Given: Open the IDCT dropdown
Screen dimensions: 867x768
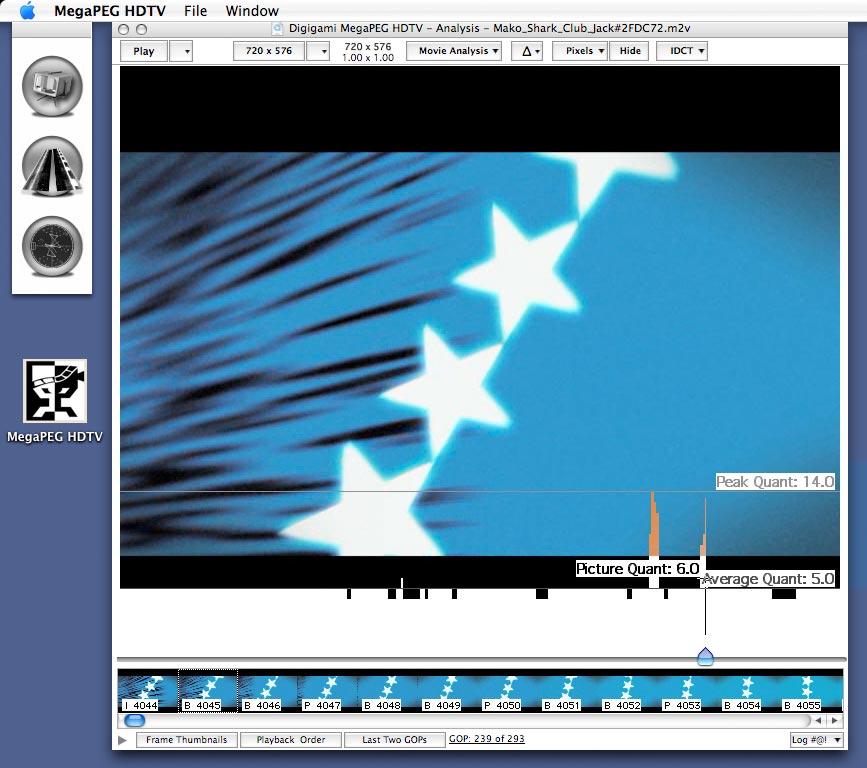Looking at the screenshot, I should (682, 51).
